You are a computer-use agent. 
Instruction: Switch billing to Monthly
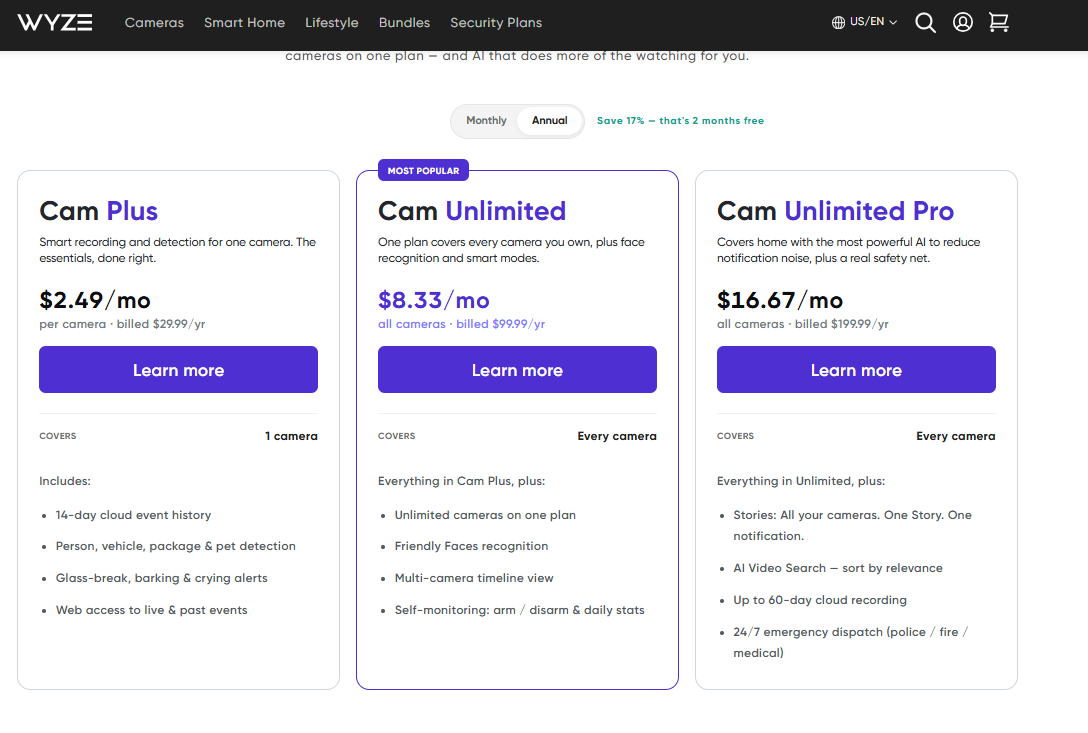(486, 120)
